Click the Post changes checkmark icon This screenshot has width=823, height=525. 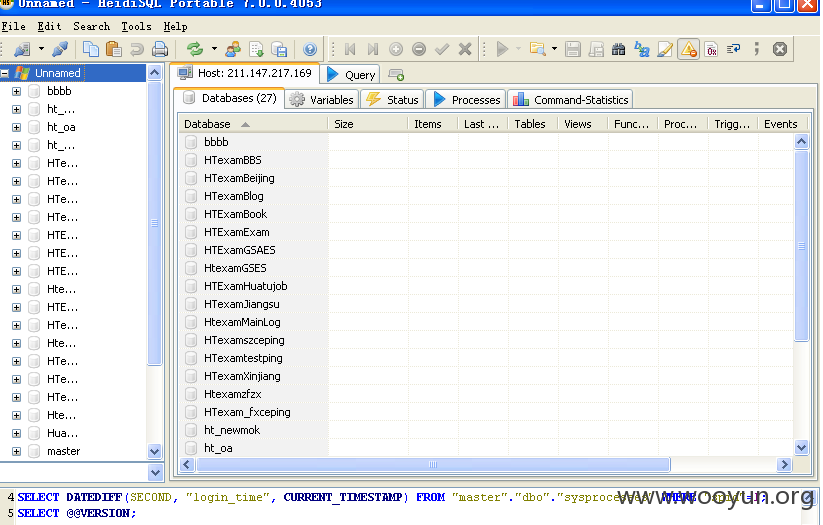442,49
